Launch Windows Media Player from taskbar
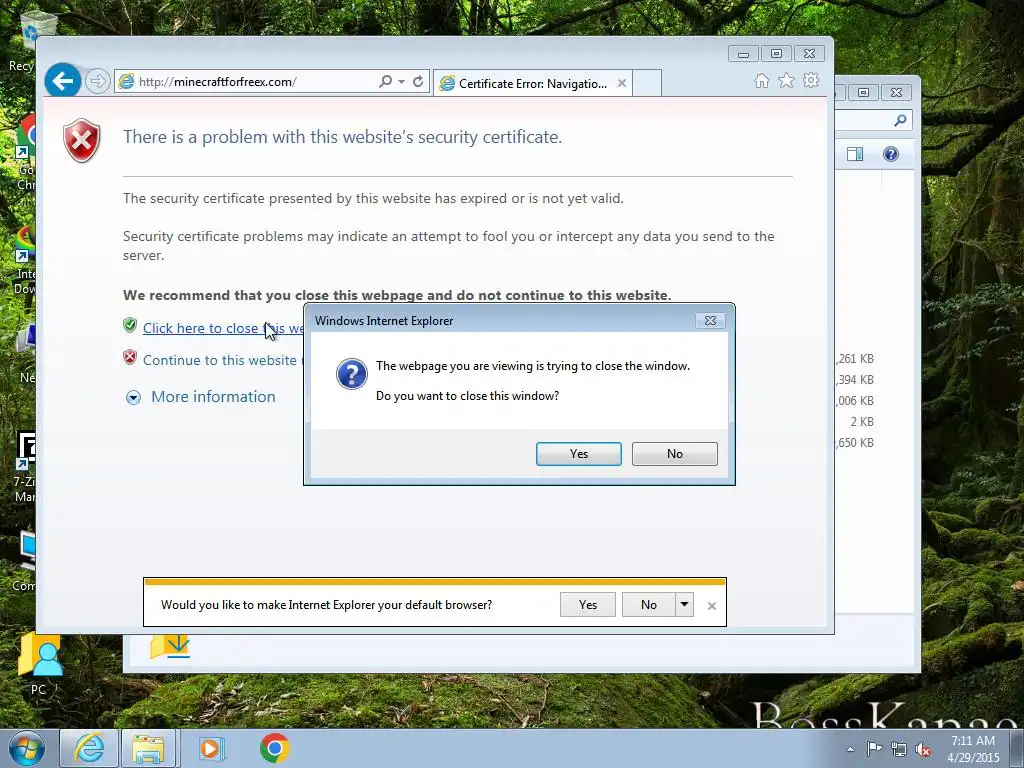This screenshot has height=768, width=1024. point(210,748)
